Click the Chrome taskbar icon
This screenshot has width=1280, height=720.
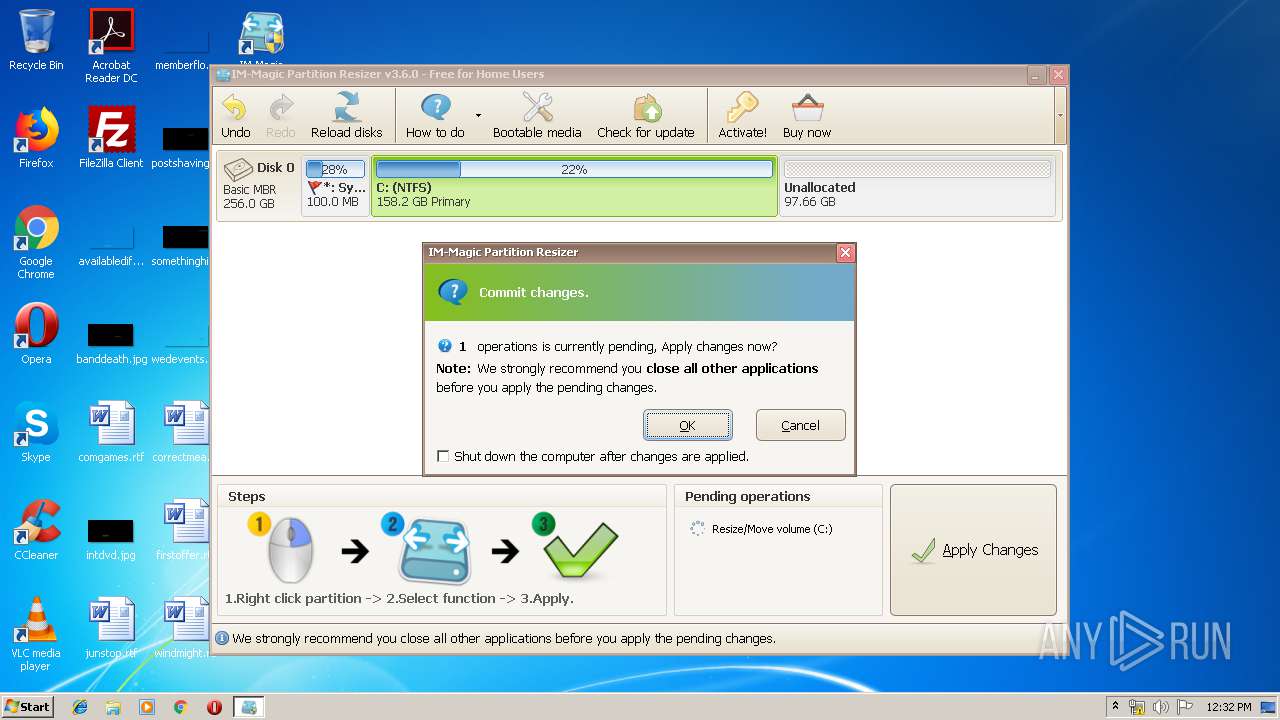click(180, 707)
